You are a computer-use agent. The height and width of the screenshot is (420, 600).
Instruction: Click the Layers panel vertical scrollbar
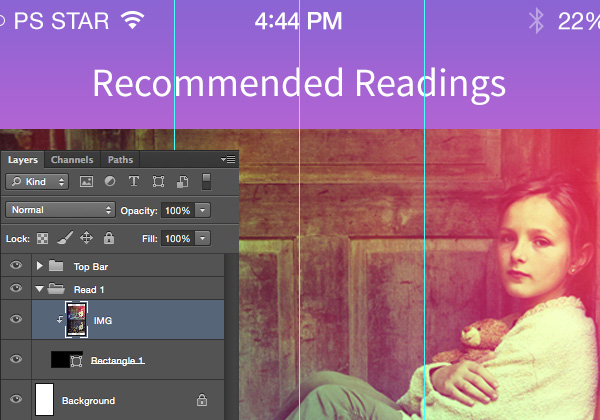[x=231, y=337]
